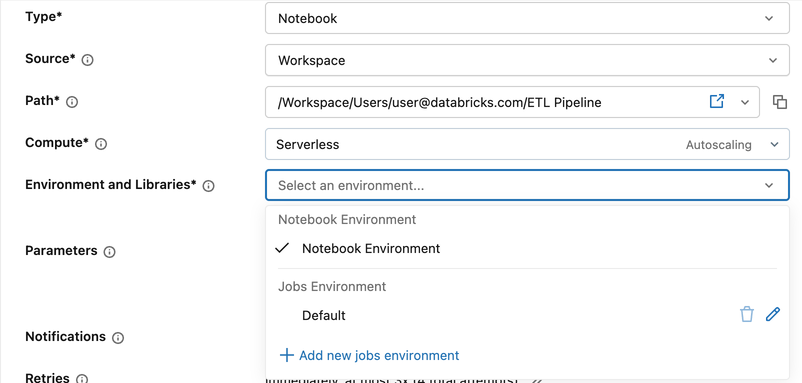The width and height of the screenshot is (802, 383).
Task: Open the Compute dropdown showing Serverless
Action: 527,144
